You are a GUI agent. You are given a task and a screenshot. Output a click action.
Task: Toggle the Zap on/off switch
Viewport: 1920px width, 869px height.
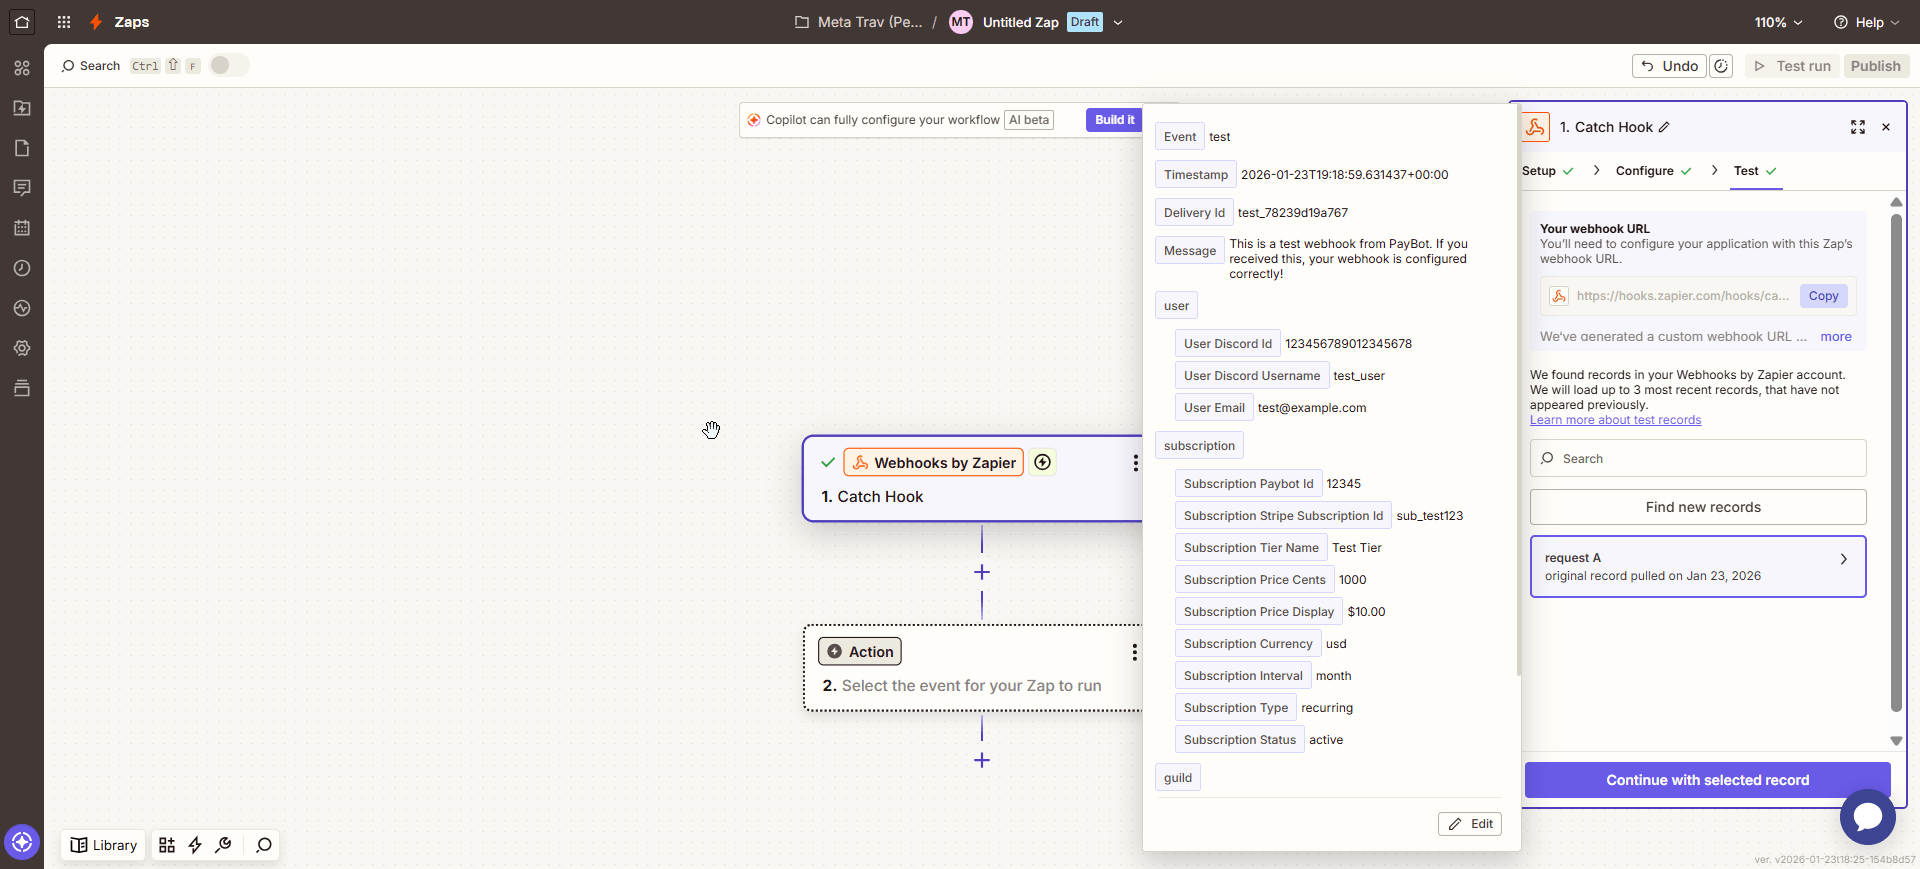pyautogui.click(x=229, y=65)
